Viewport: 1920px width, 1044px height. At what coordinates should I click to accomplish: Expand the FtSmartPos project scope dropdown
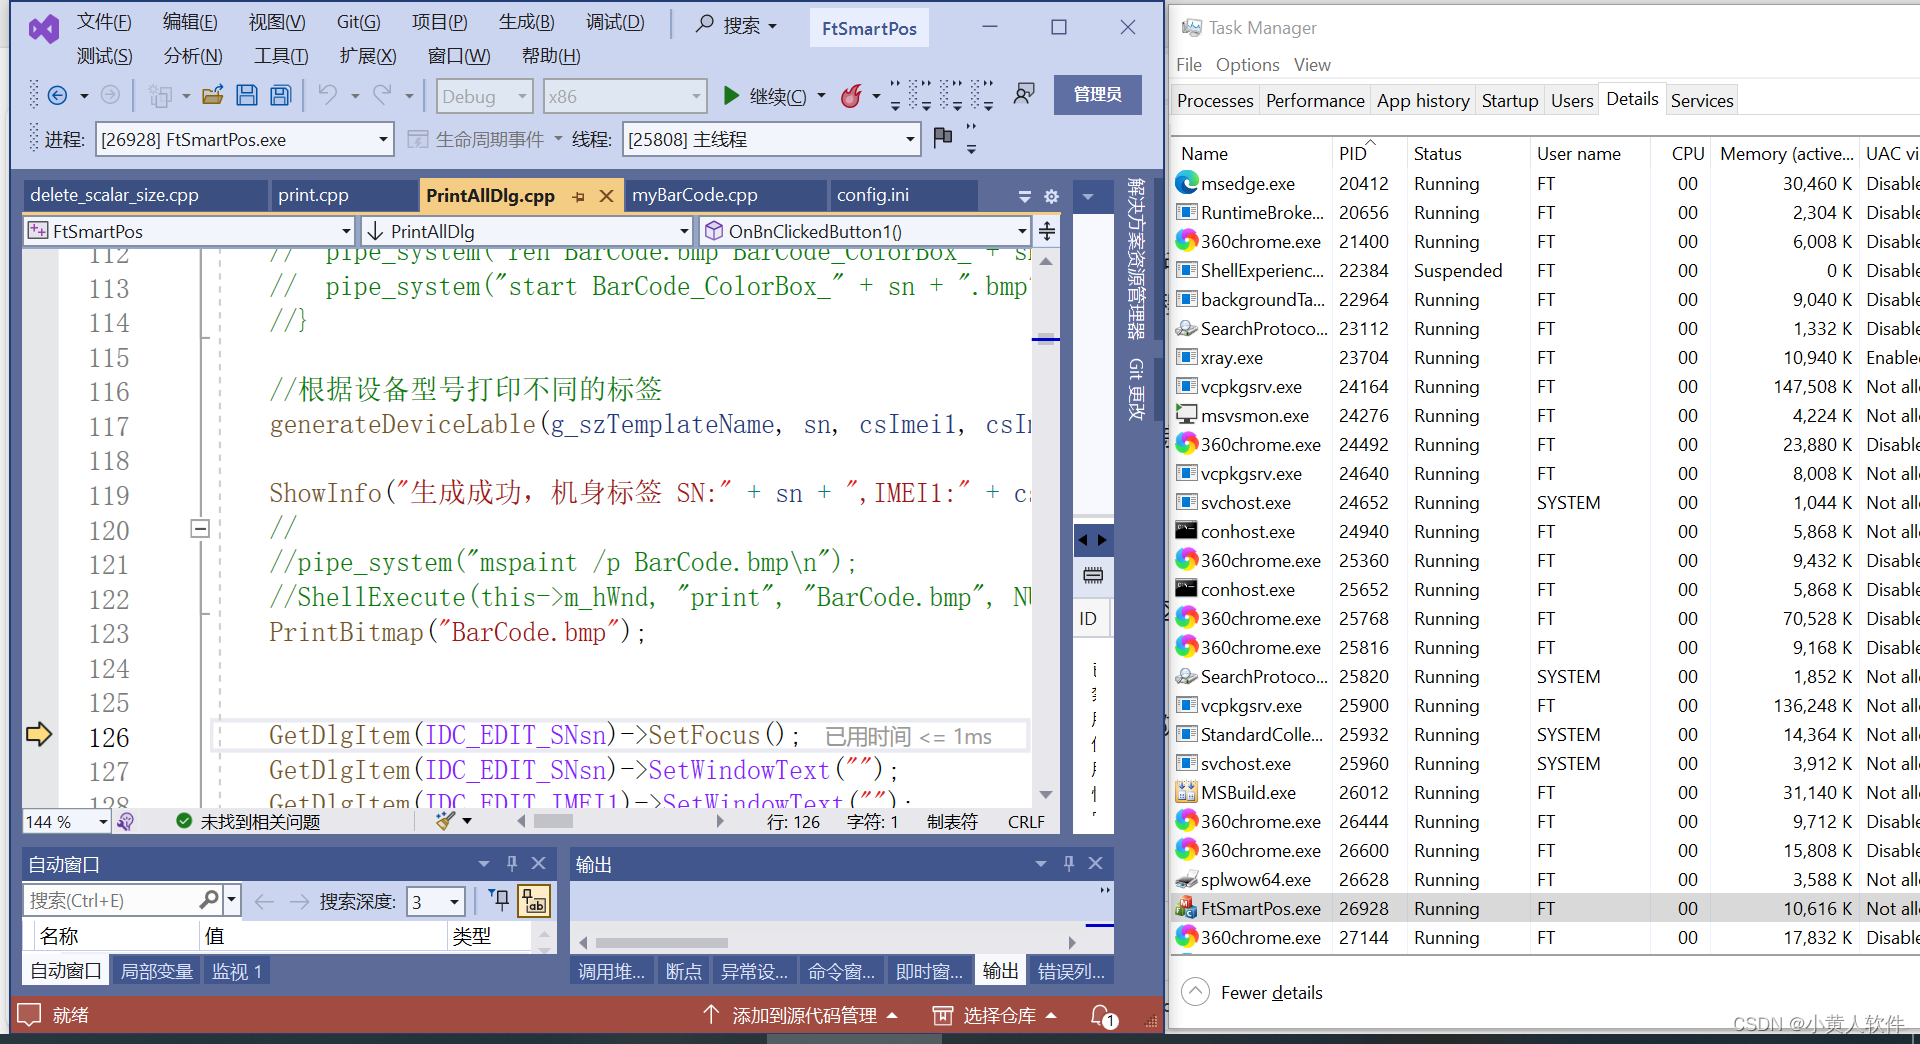click(188, 231)
